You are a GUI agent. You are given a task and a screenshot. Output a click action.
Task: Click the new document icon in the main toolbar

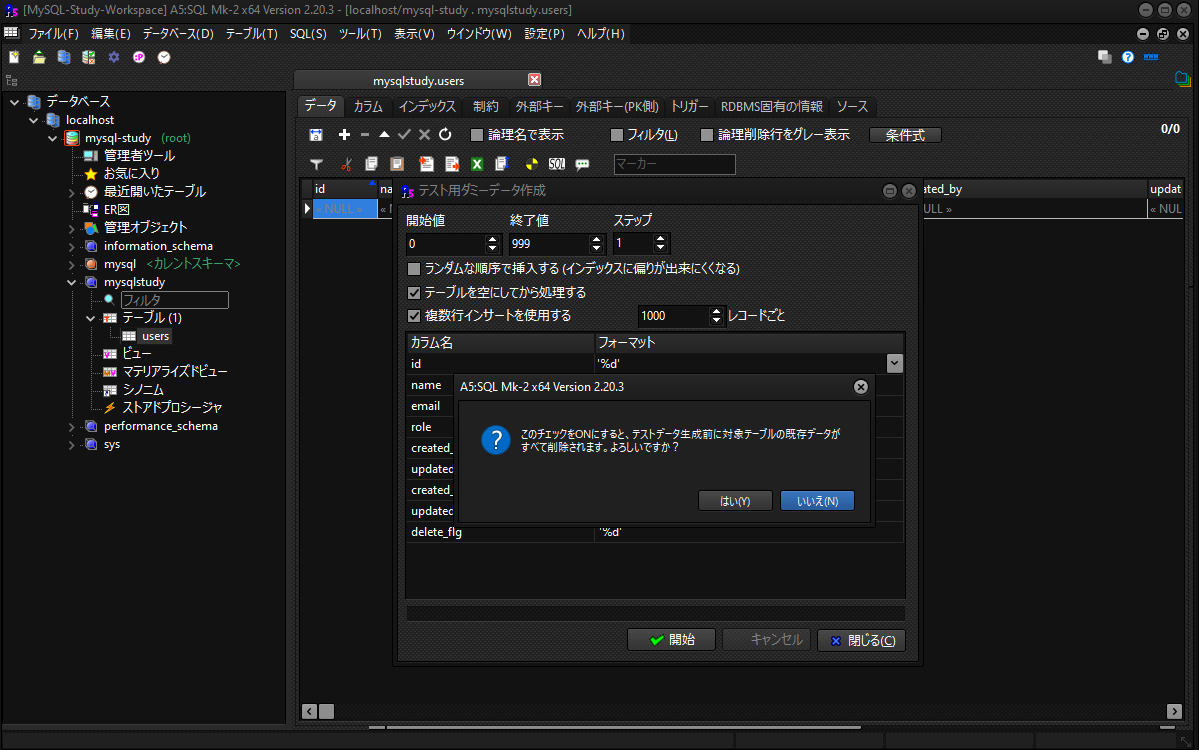point(14,57)
